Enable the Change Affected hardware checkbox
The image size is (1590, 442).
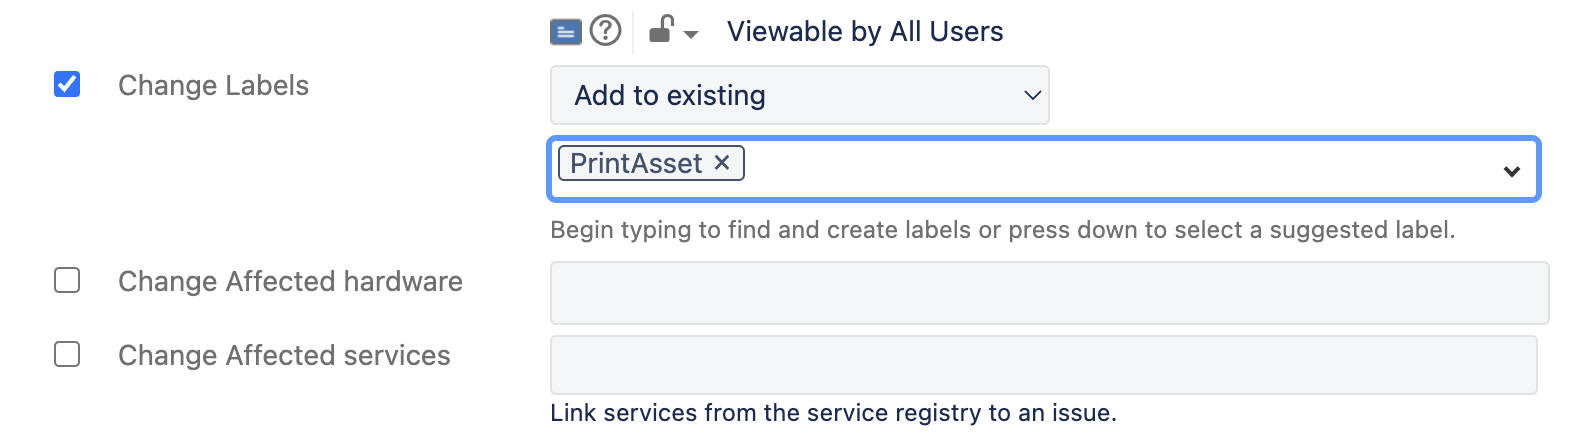click(67, 280)
